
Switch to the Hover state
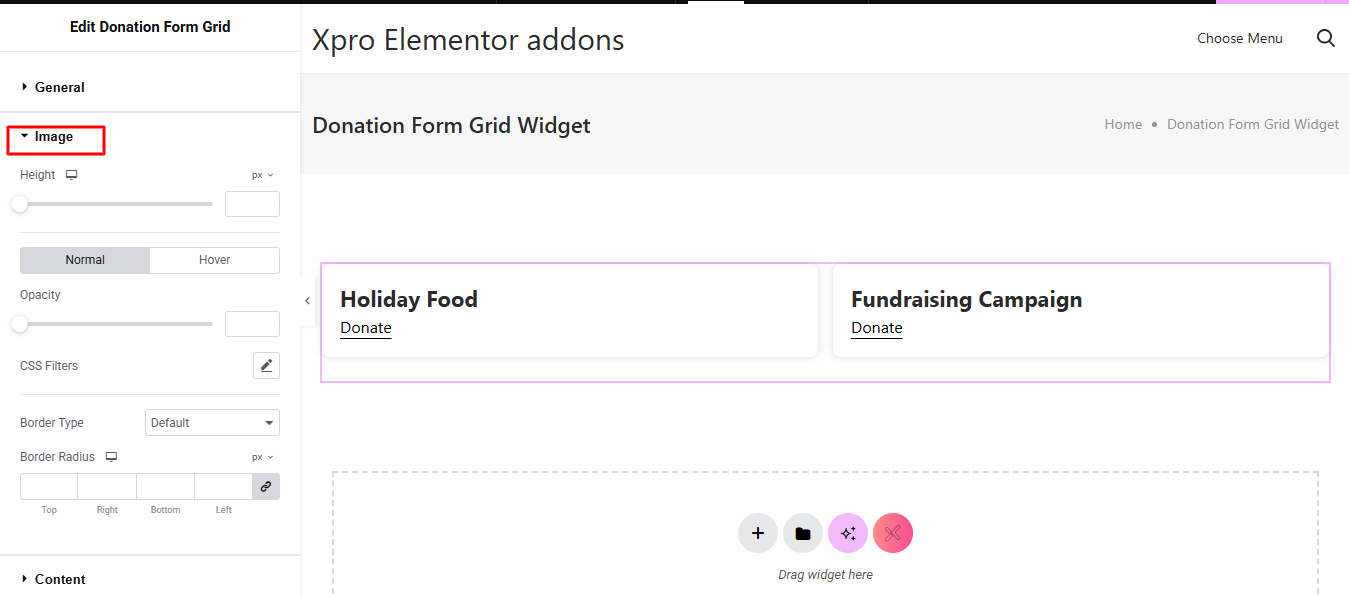[x=214, y=260]
